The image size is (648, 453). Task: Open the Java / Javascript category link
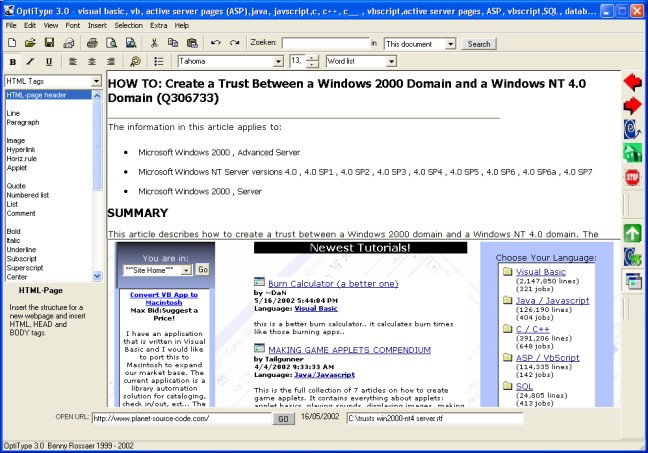click(553, 300)
